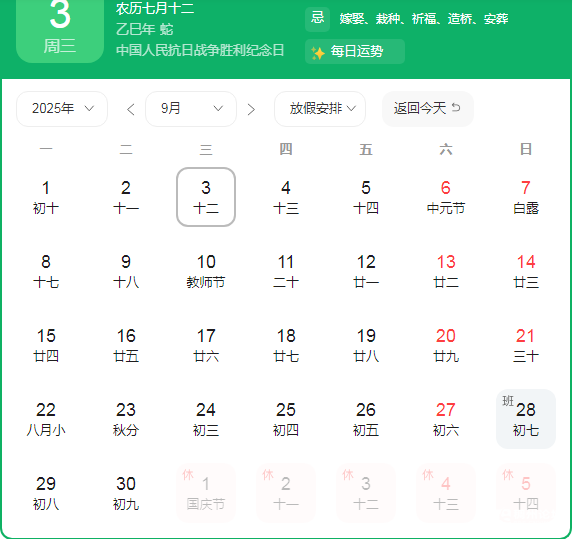573x539 pixels.
Task: Click the sparkle icon beside 每日运势
Action: tap(318, 53)
